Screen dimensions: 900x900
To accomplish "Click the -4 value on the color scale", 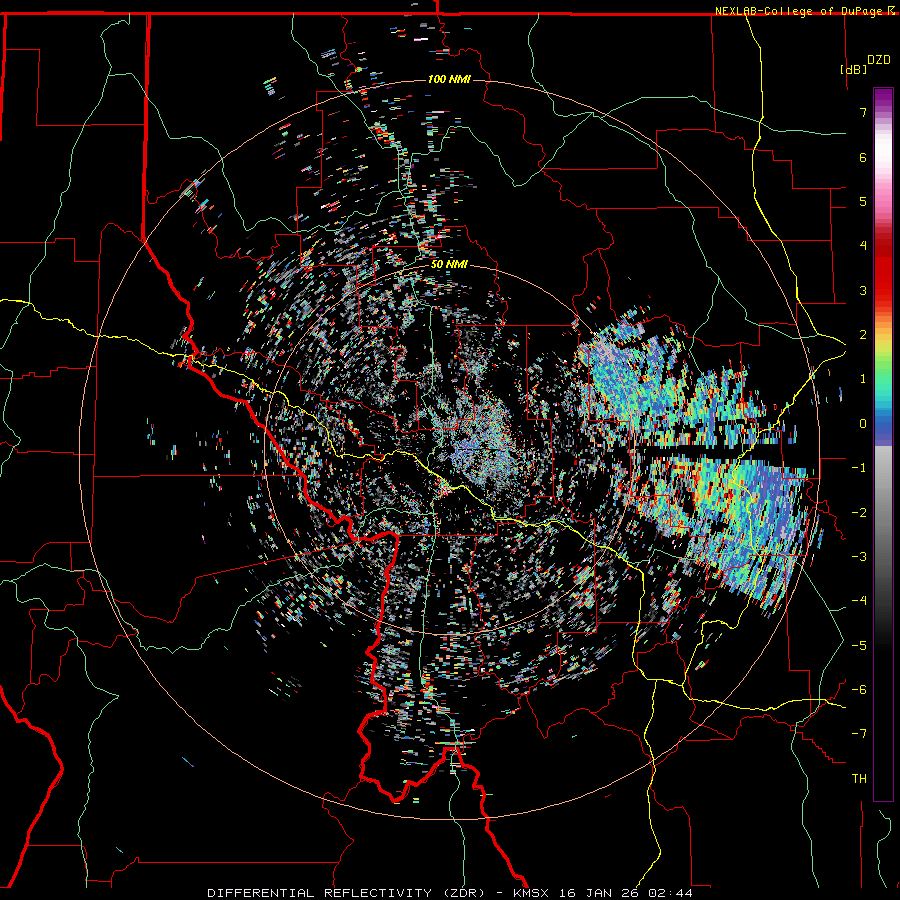I will 859,601.
